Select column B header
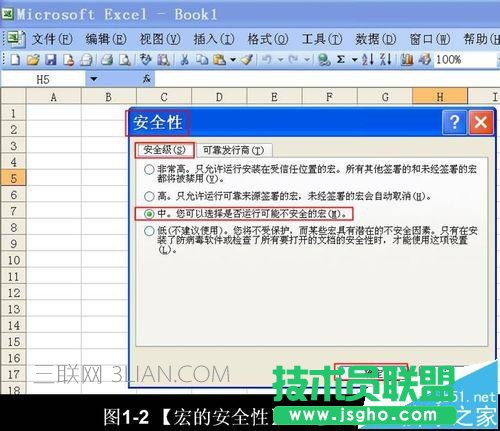This screenshot has width=500, height=431. (x=108, y=97)
